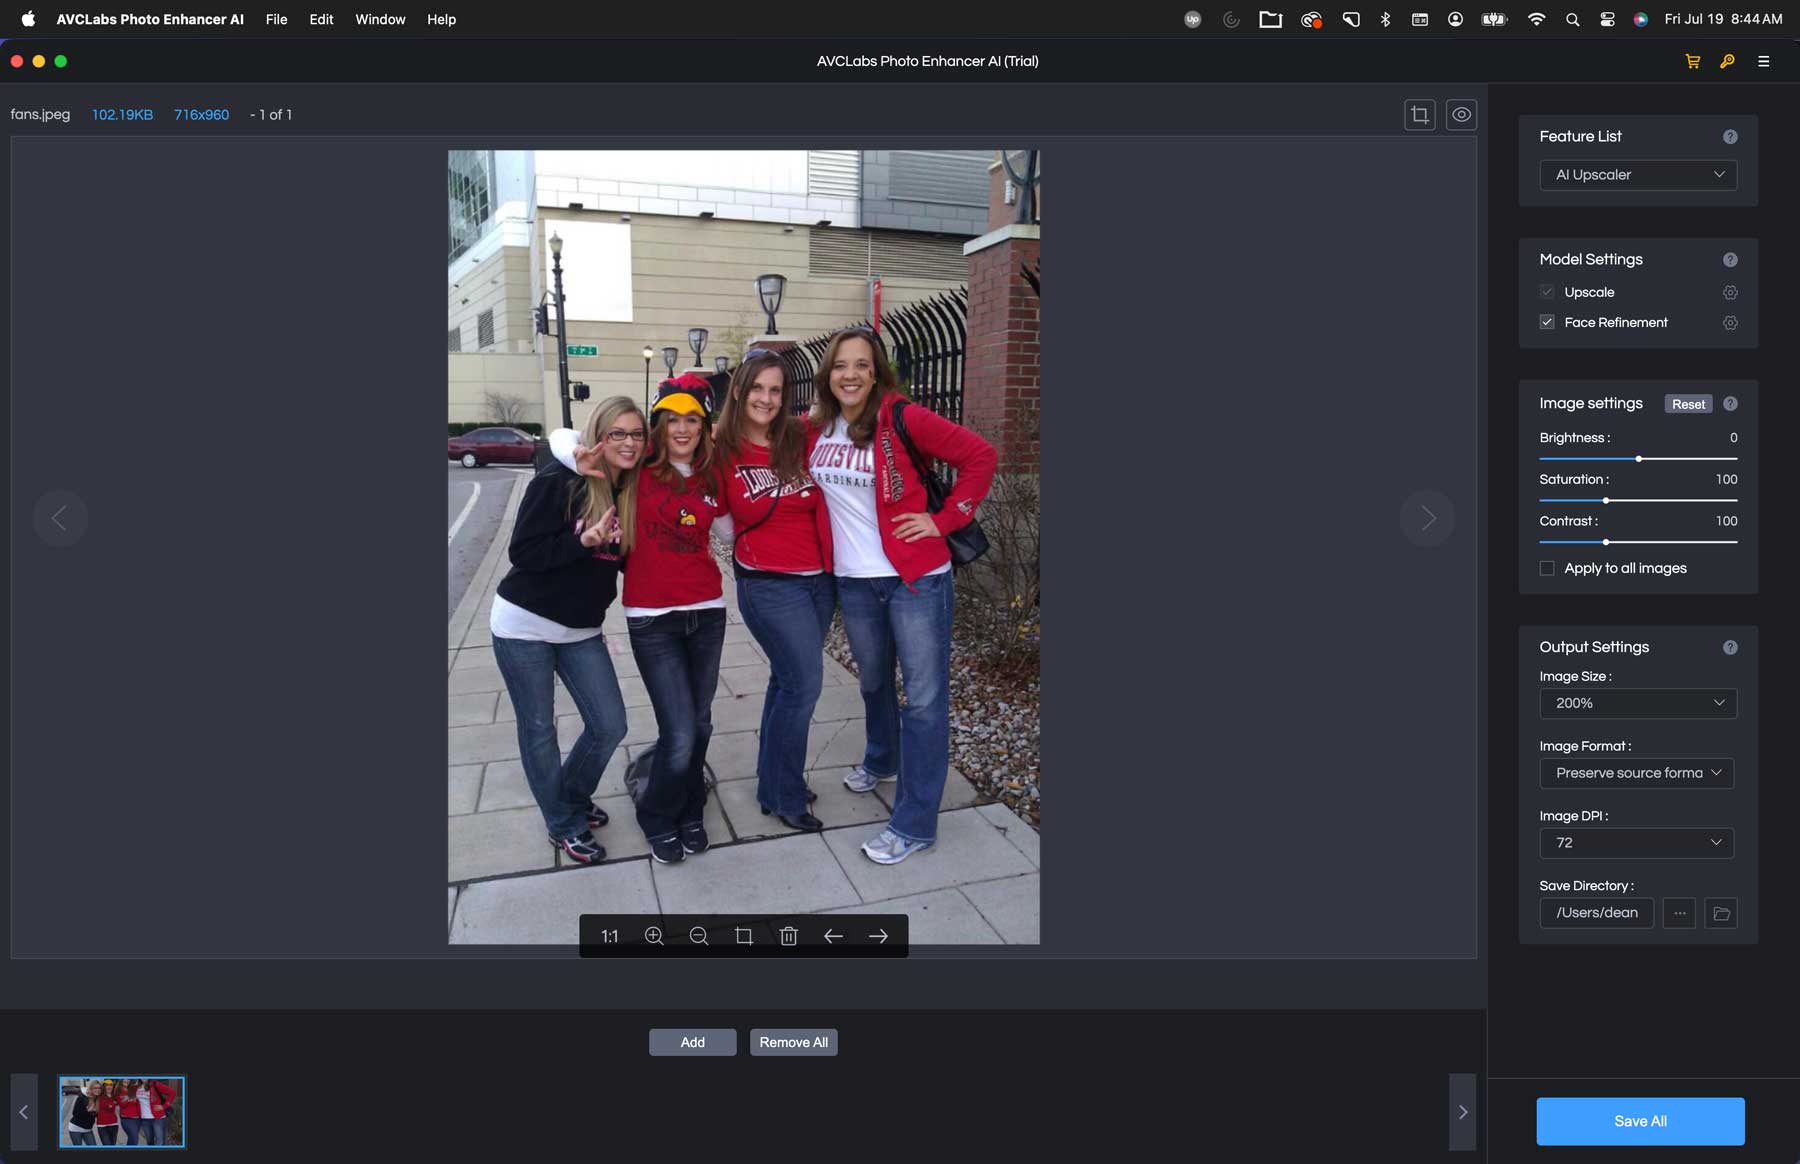Click the zoom out magnifier icon

pyautogui.click(x=699, y=936)
